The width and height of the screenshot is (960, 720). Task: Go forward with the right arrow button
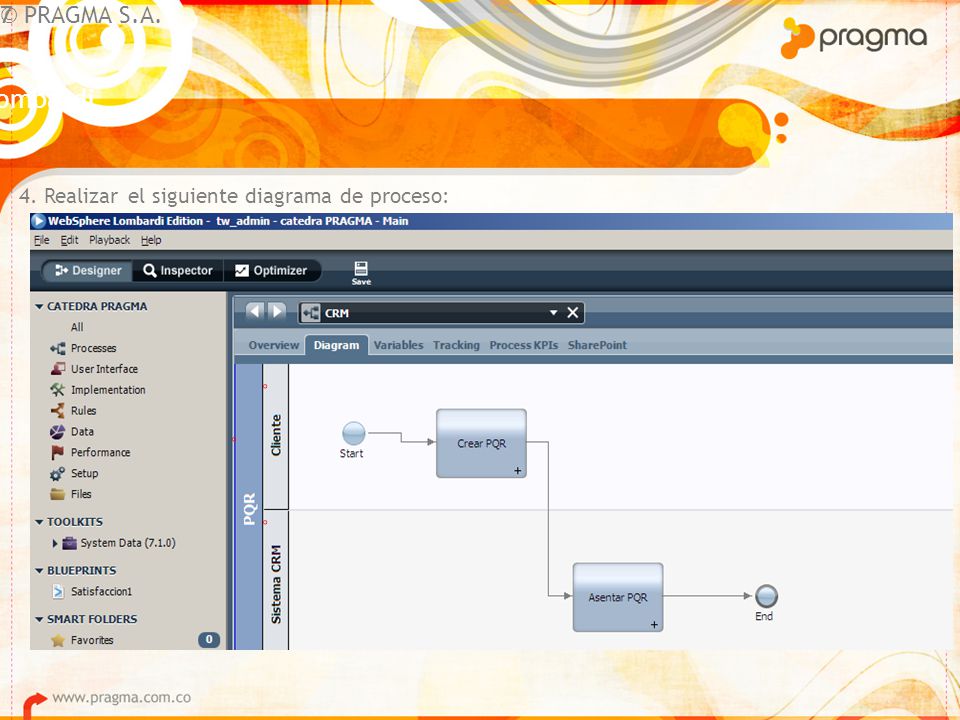[277, 312]
